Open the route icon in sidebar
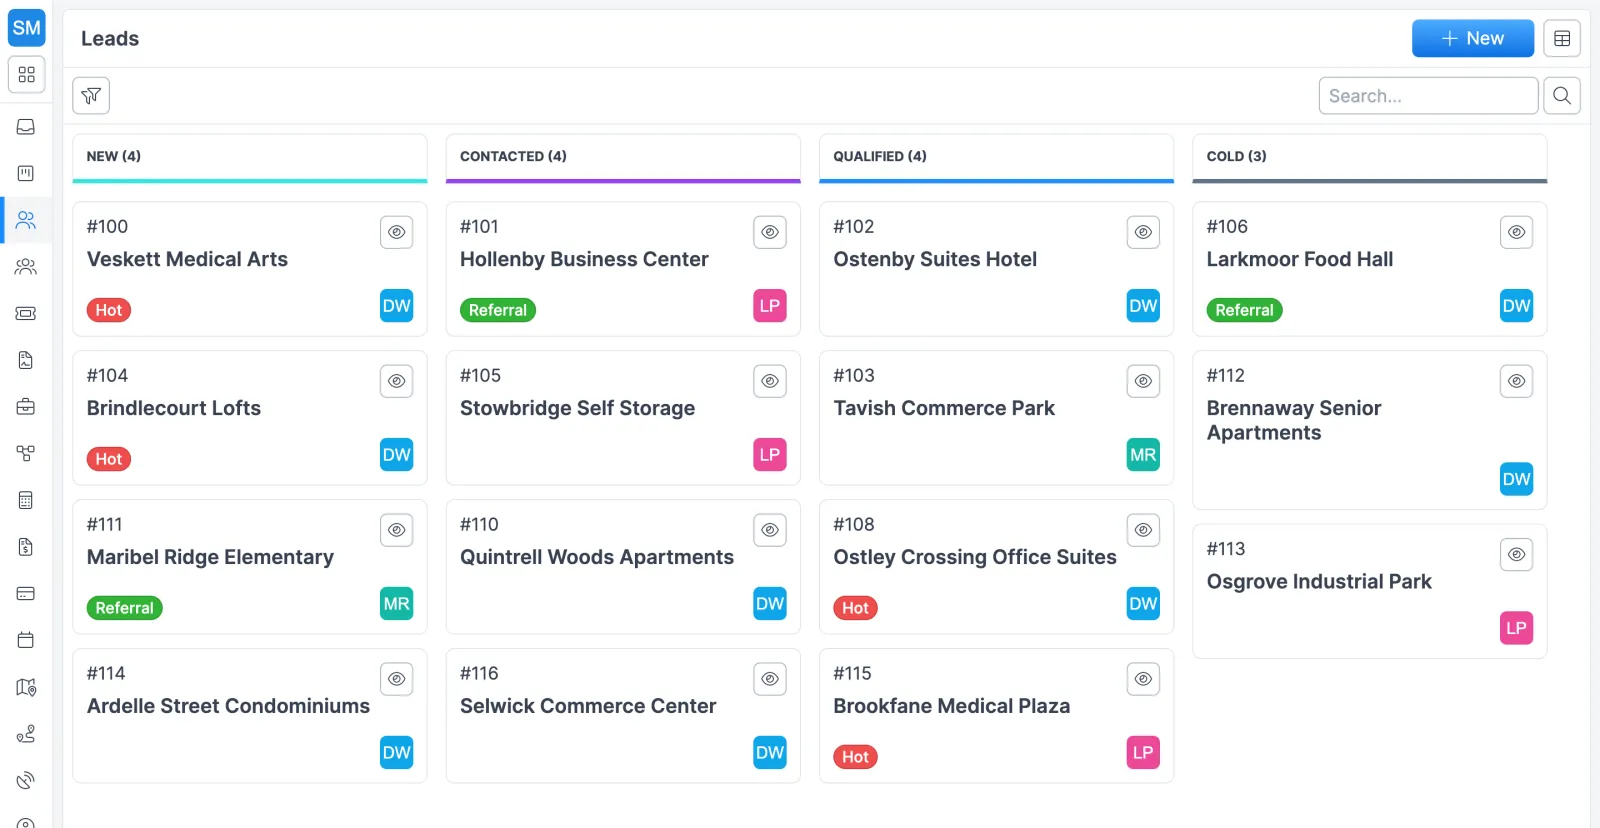The height and width of the screenshot is (828, 1600). (x=26, y=734)
